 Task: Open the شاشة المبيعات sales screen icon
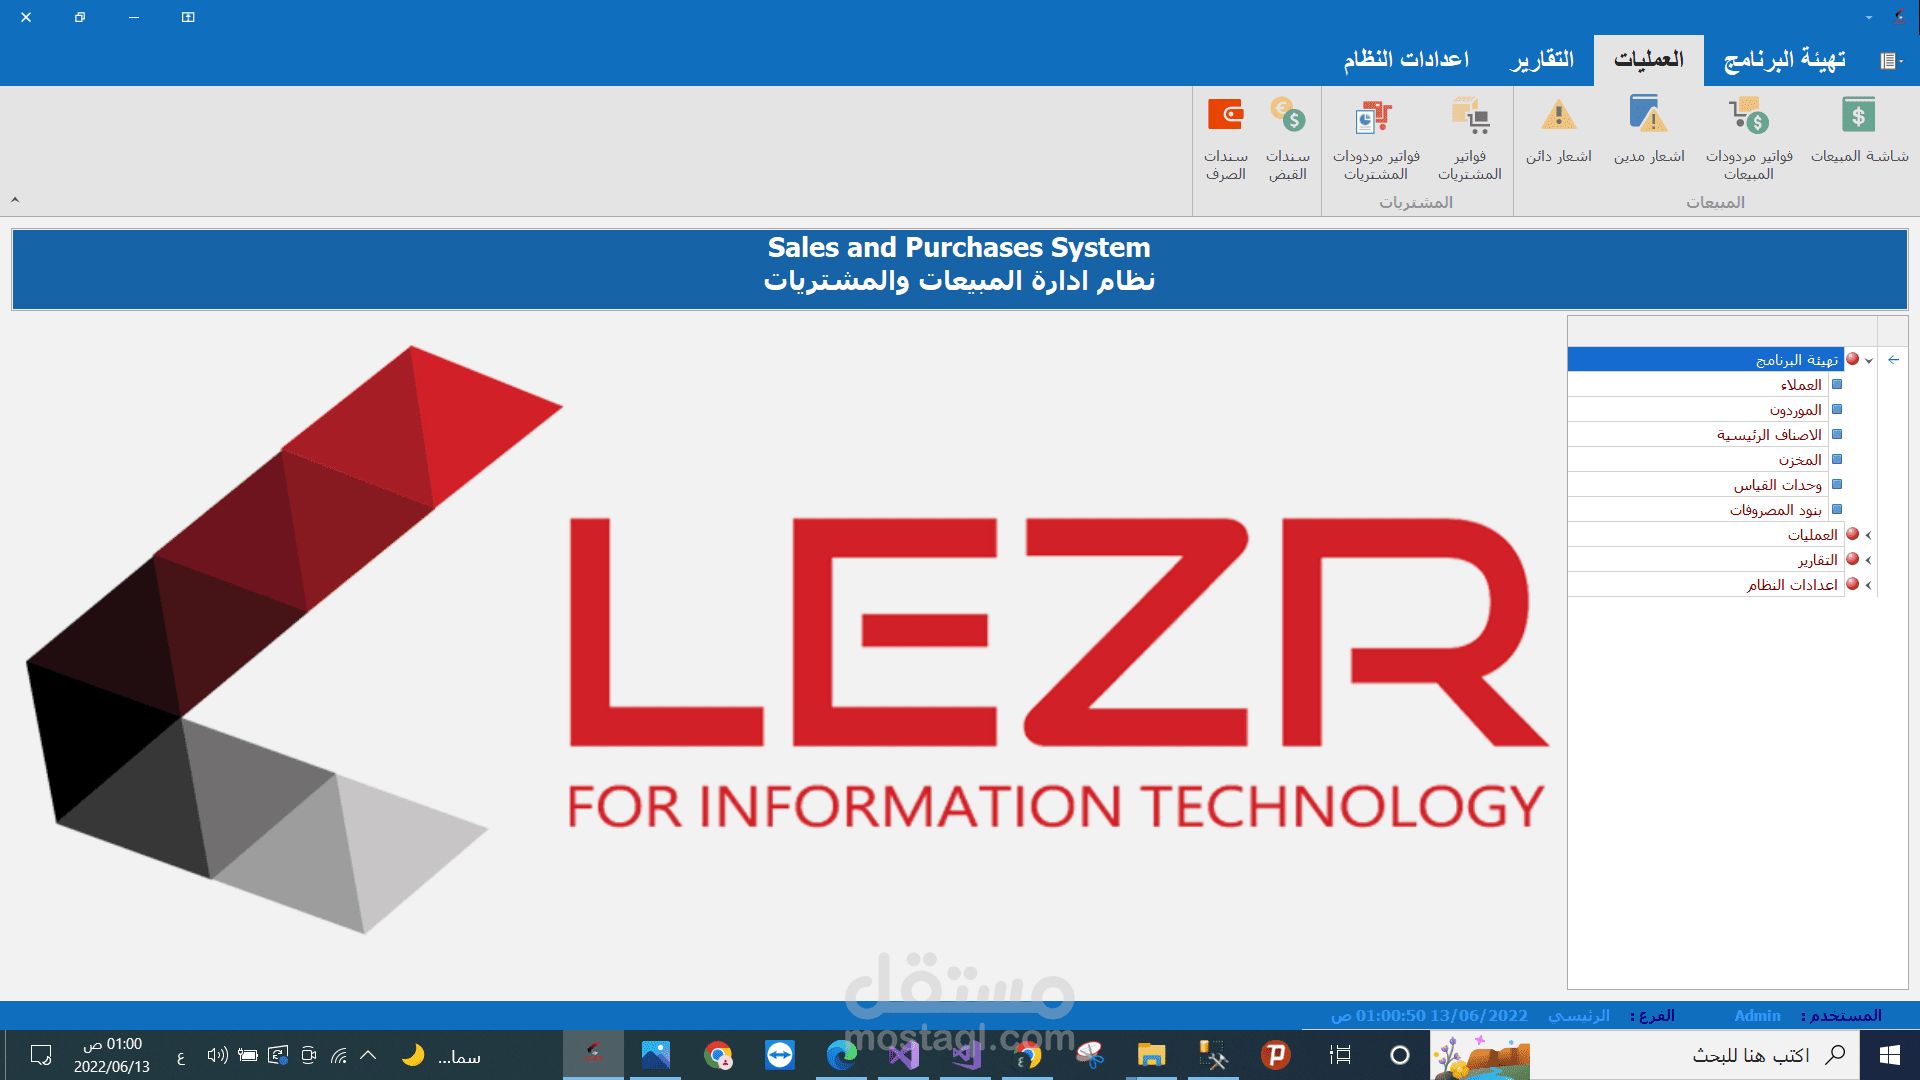1858,117
